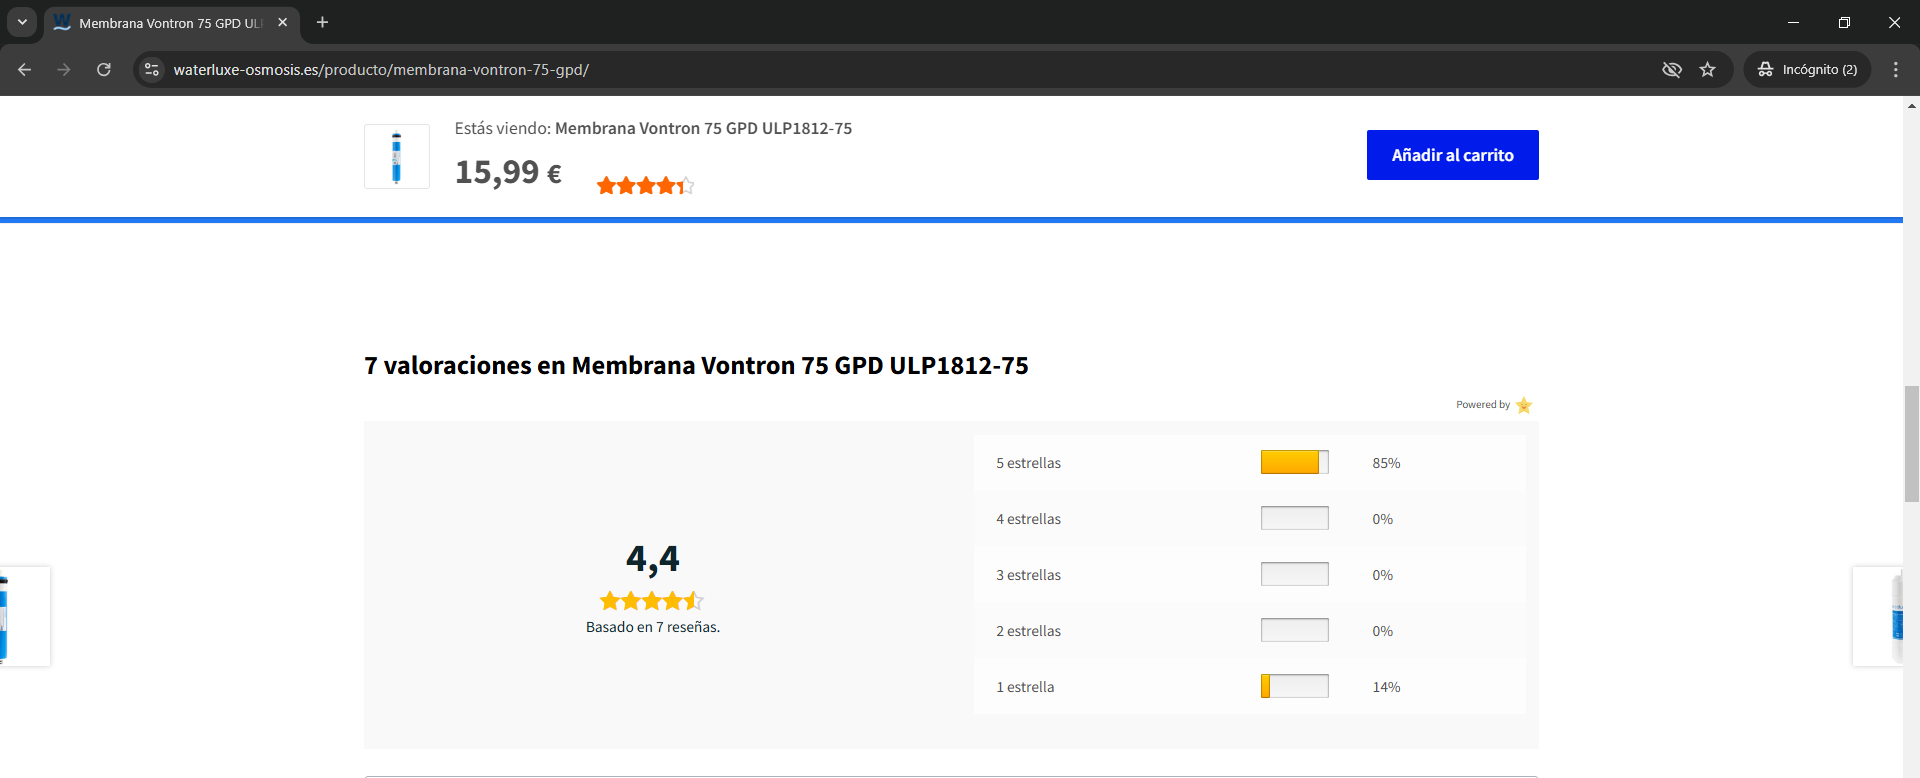This screenshot has height=778, width=1920.
Task: Open the next product thumbnail at right edge
Action: (1878, 616)
